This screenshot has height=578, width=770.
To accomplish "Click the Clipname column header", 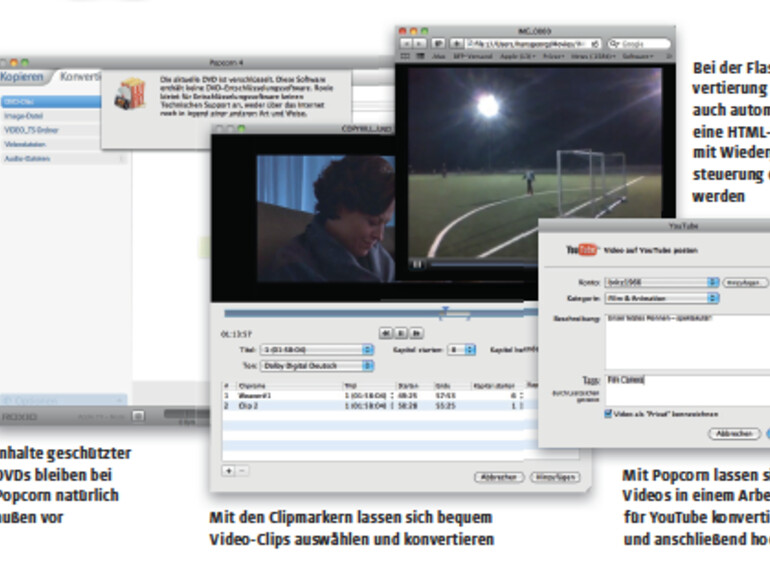I will coord(289,386).
